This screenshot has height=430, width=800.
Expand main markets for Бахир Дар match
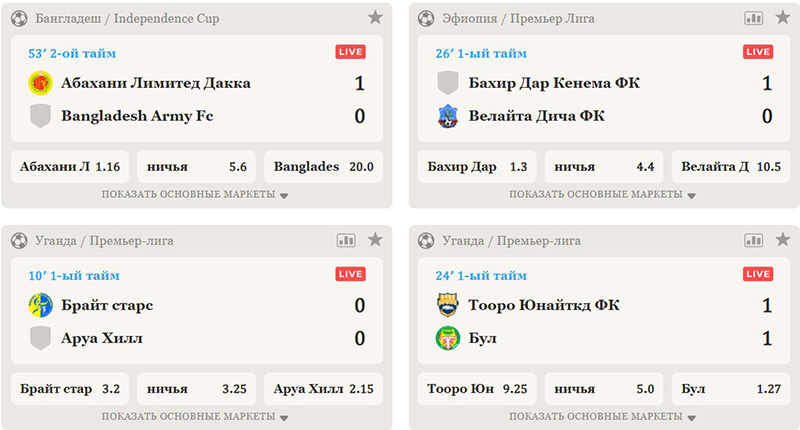click(x=602, y=194)
